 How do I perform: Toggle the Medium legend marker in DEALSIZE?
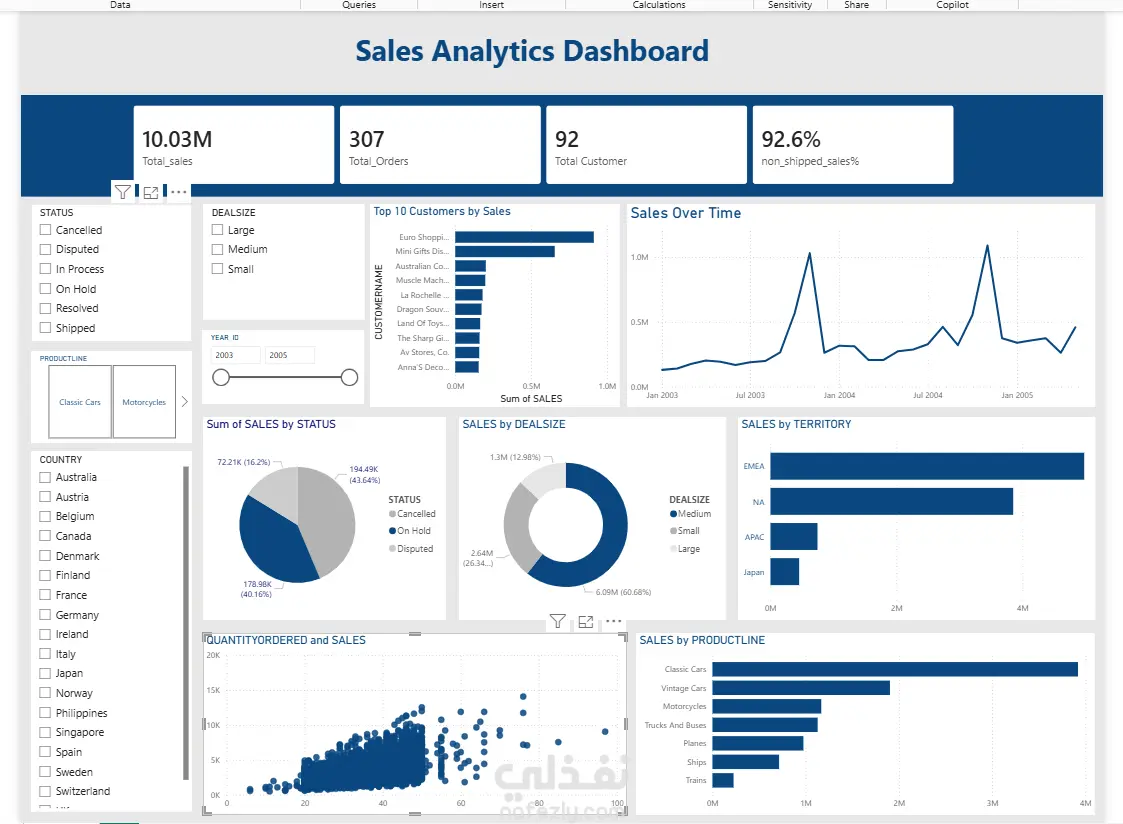[673, 514]
